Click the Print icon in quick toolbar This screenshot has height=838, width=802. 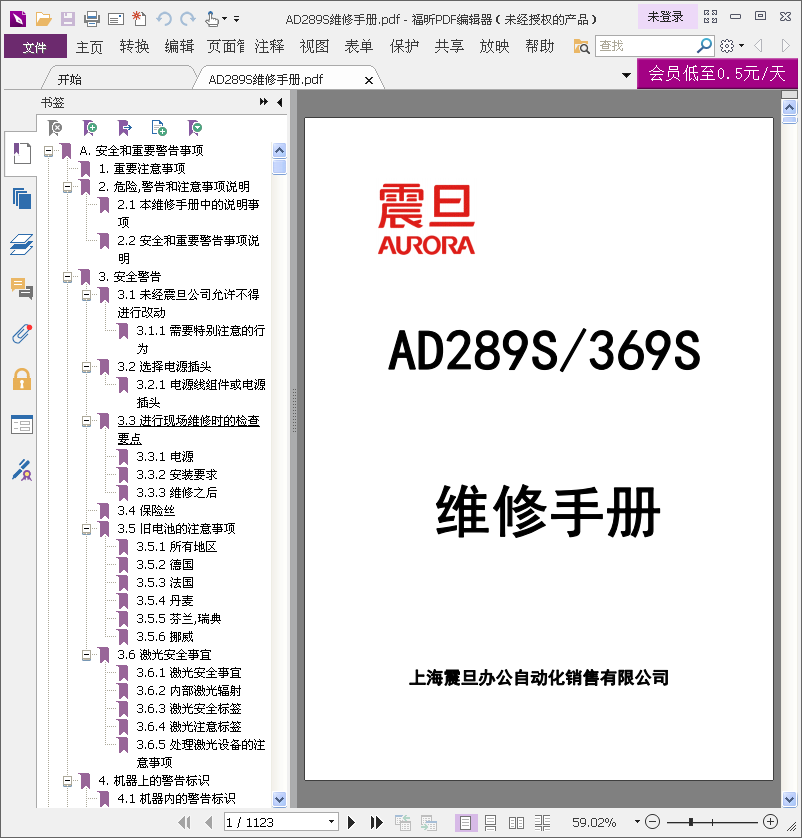click(92, 19)
